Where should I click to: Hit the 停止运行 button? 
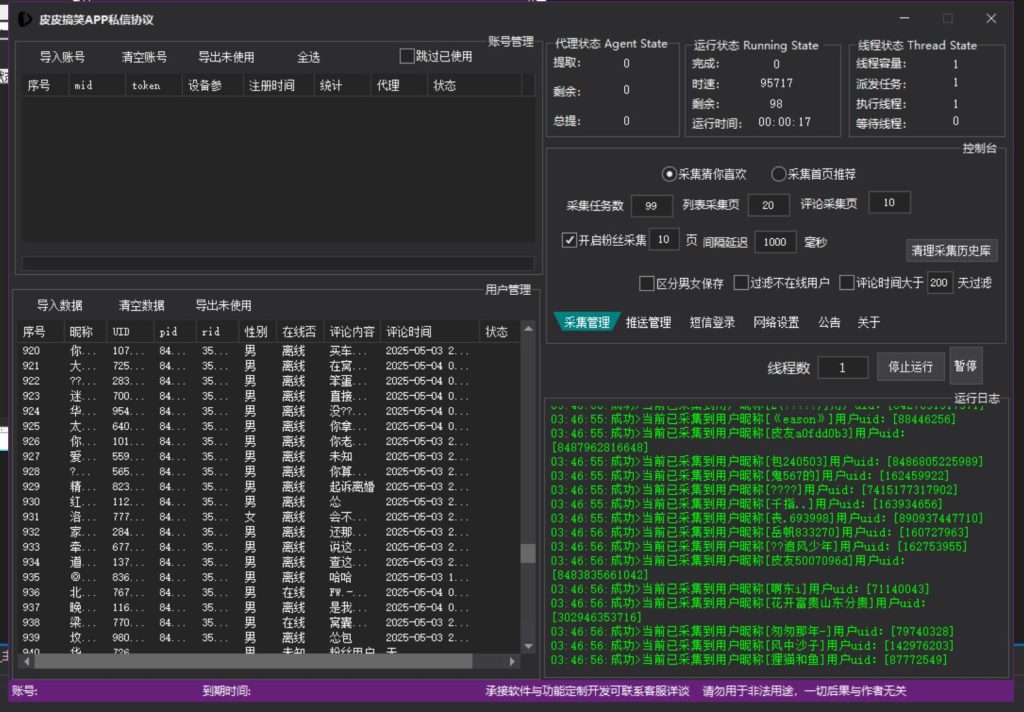tap(910, 367)
